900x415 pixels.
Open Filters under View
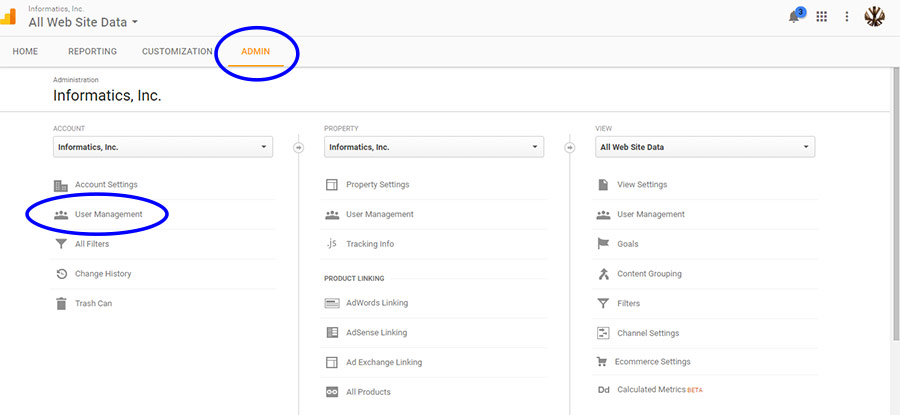point(628,303)
